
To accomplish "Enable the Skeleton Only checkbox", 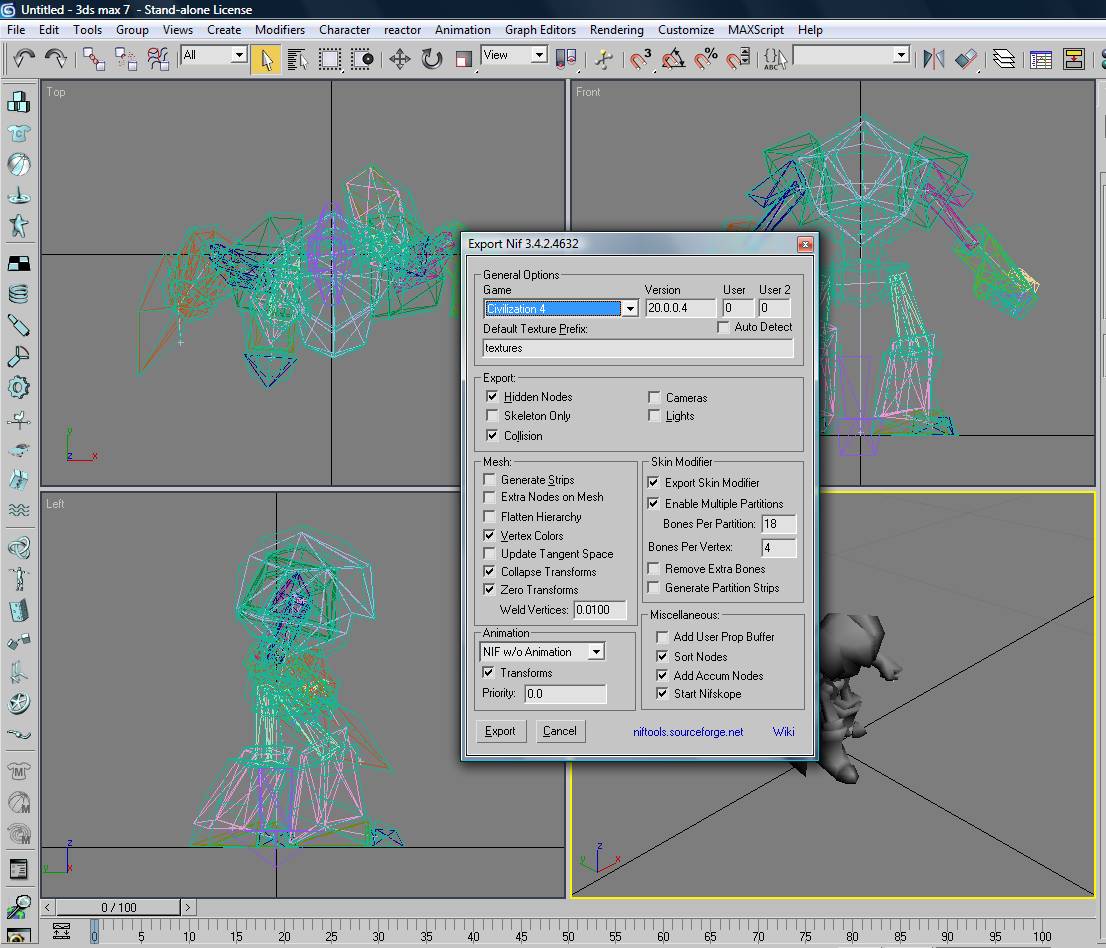I will click(x=492, y=415).
